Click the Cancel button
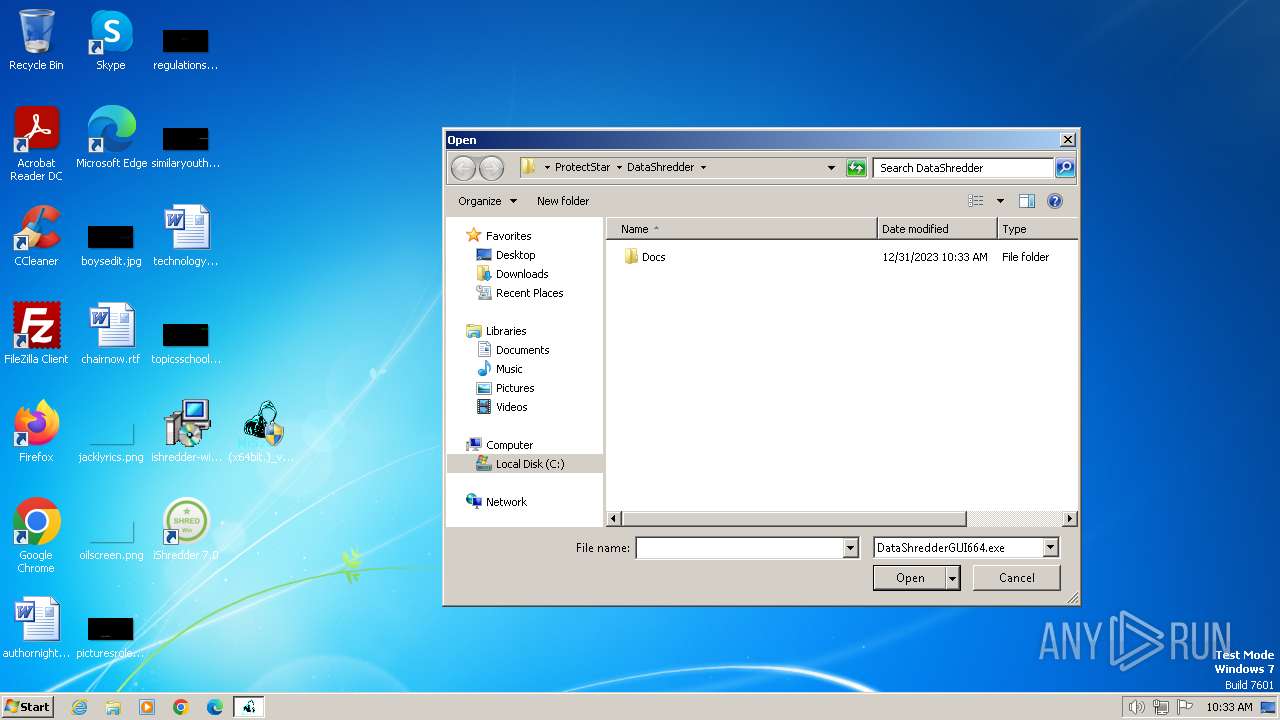 [1017, 578]
